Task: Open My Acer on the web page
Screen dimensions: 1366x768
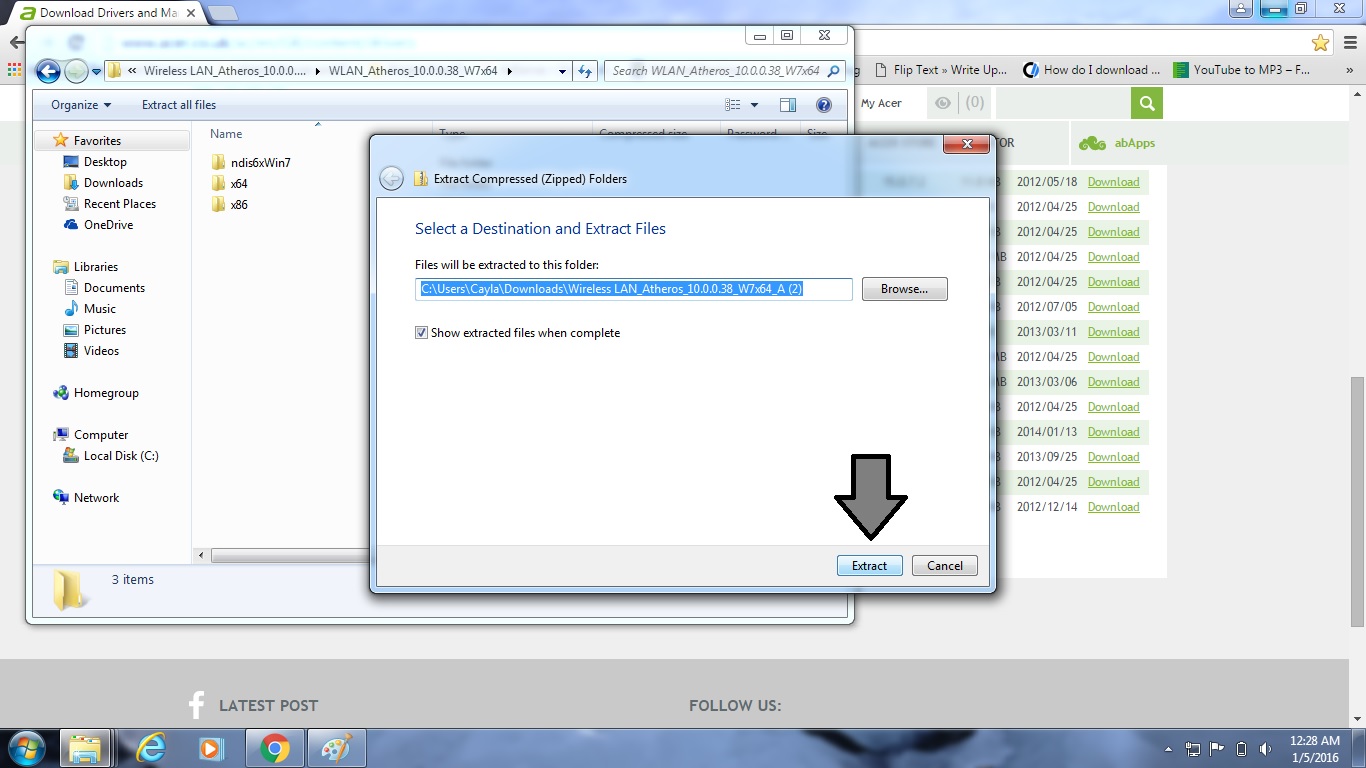Action: 881,103
